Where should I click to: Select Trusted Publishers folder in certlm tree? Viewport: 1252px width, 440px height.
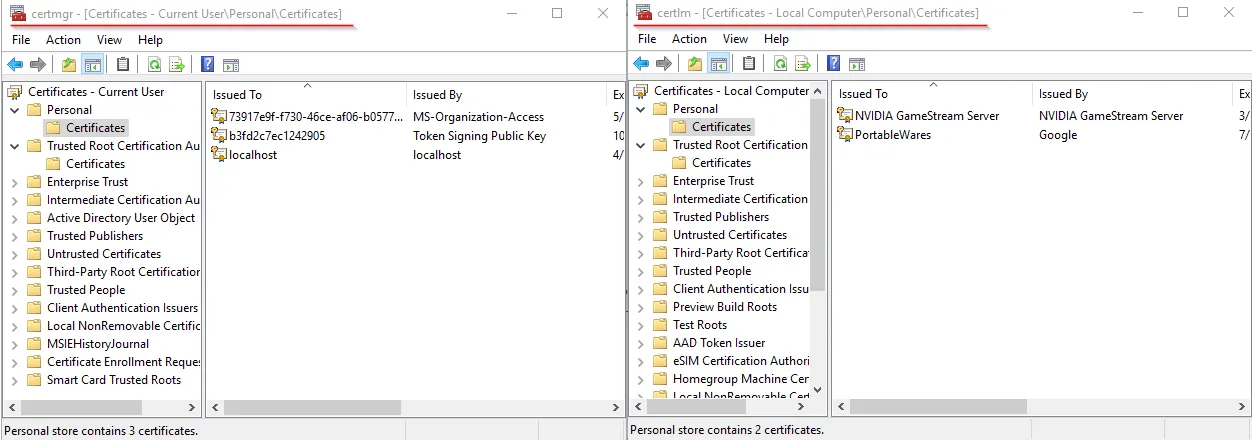721,217
